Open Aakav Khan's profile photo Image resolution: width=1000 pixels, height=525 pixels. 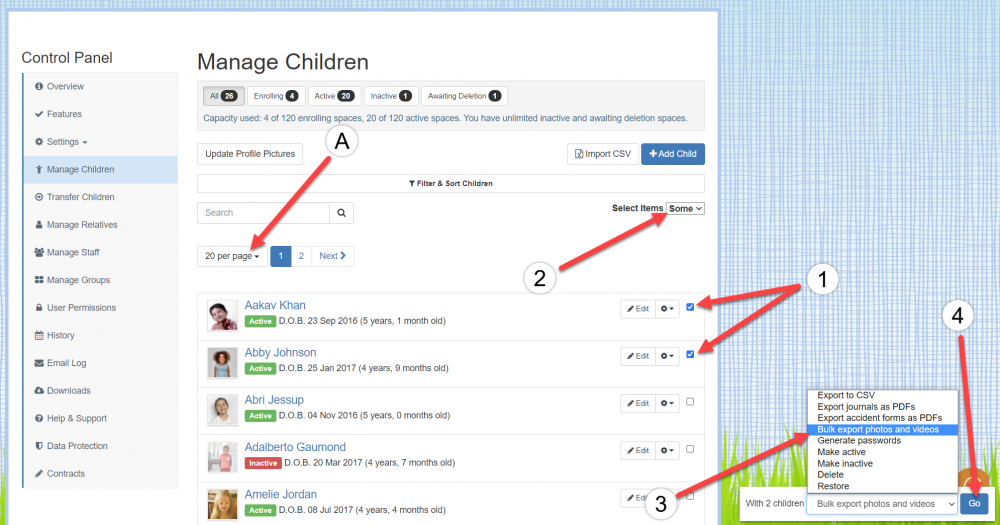[x=223, y=316]
